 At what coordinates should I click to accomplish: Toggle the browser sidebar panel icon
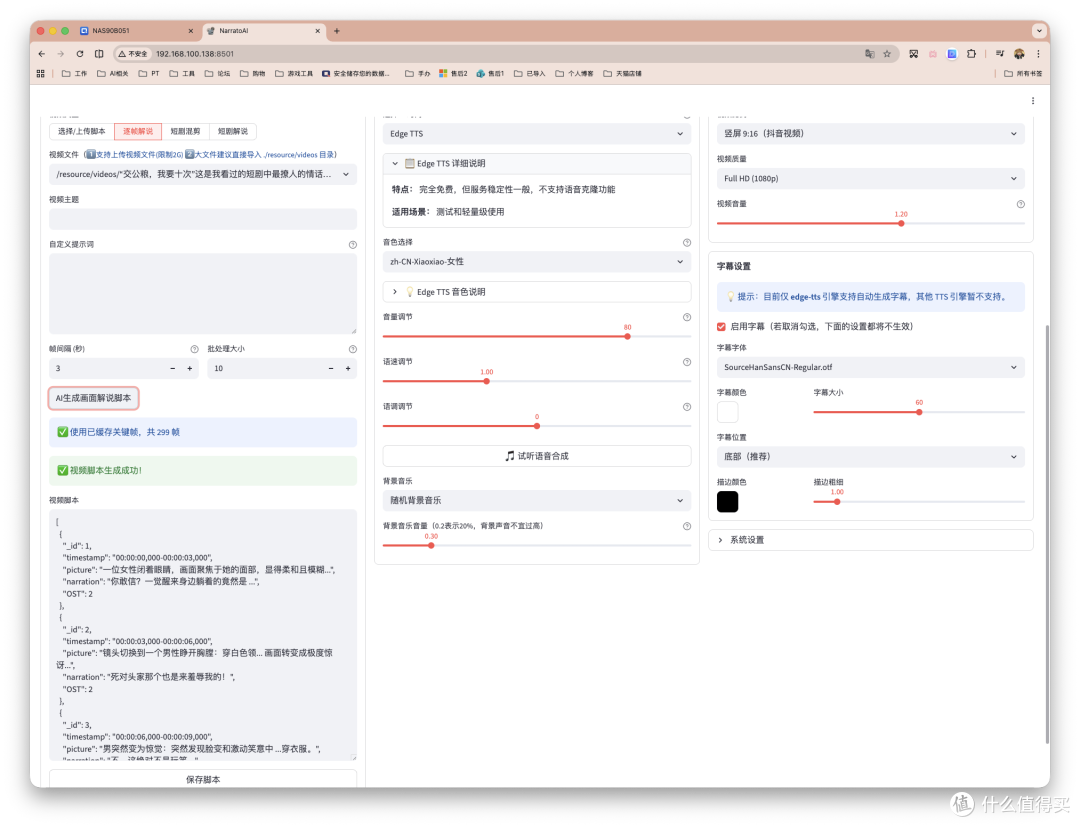click(99, 54)
